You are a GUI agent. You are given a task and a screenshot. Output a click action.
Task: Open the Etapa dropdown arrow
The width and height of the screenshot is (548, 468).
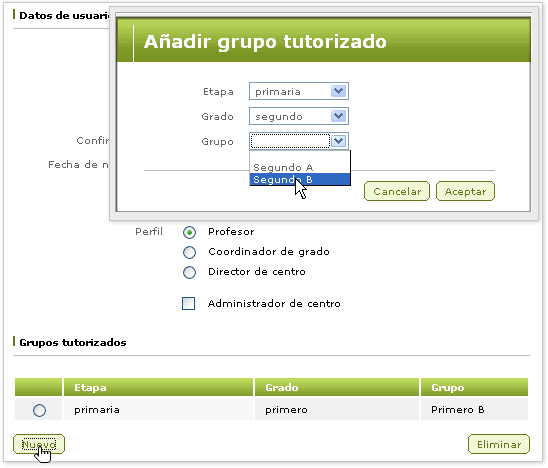pos(338,91)
